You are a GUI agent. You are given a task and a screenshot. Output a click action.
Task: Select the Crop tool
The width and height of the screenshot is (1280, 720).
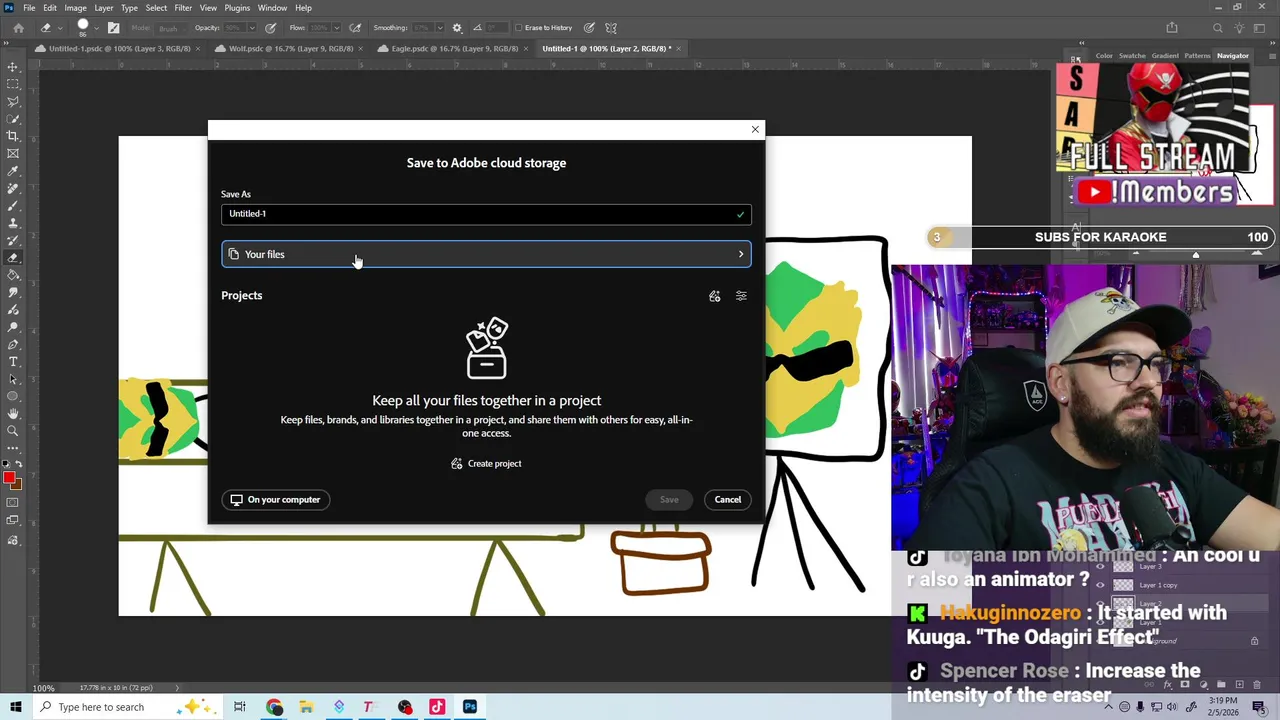click(x=13, y=136)
